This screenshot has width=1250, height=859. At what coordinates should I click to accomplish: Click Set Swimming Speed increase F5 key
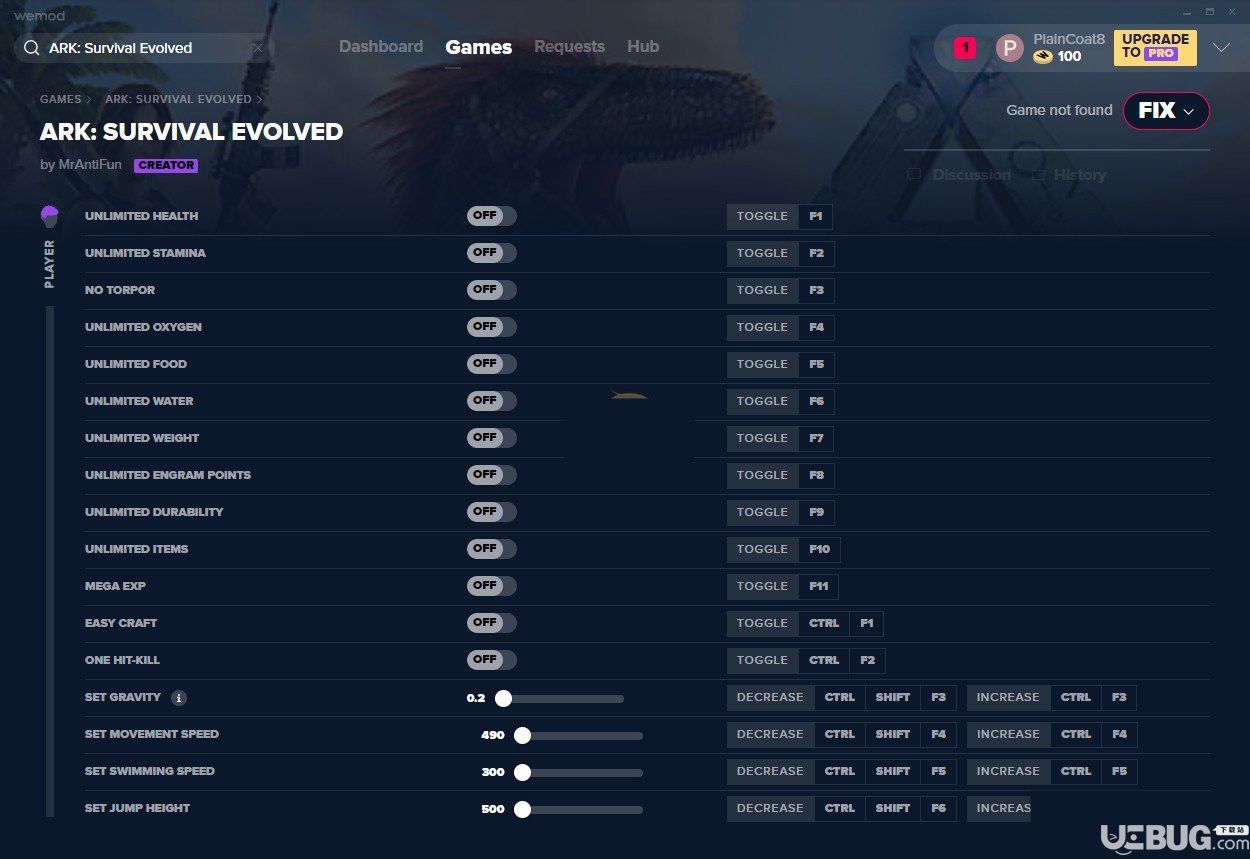point(1119,771)
